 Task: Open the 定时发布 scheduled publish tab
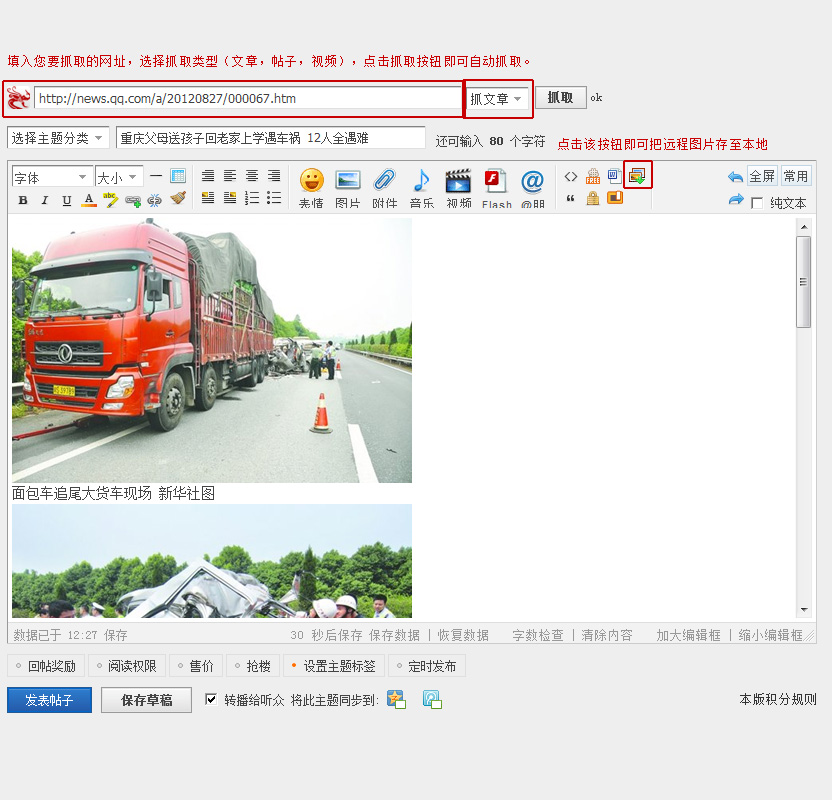pyautogui.click(x=426, y=666)
